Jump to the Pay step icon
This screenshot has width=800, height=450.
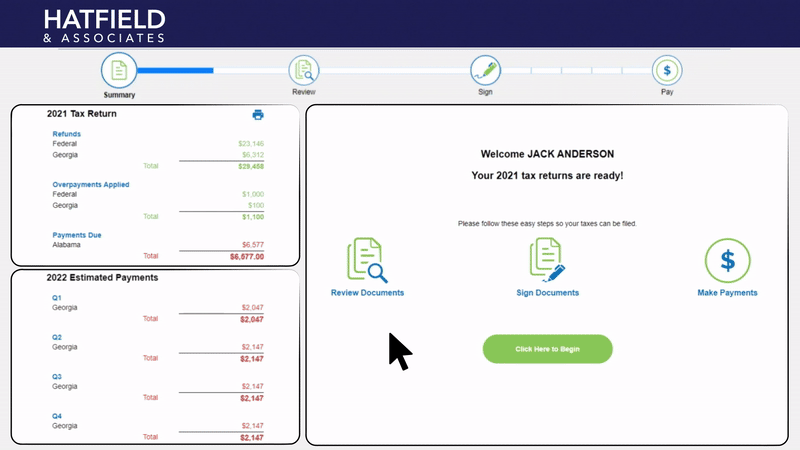pyautogui.click(x=667, y=70)
